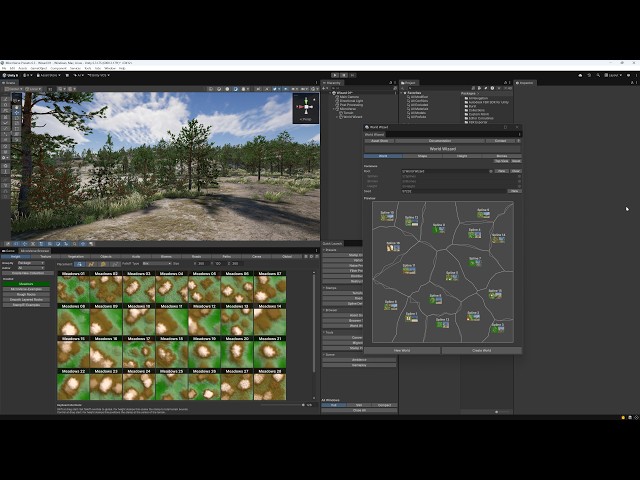Collapse the MicroVerse object in Hierarchy
This screenshot has width=640, height=480.
(335, 109)
